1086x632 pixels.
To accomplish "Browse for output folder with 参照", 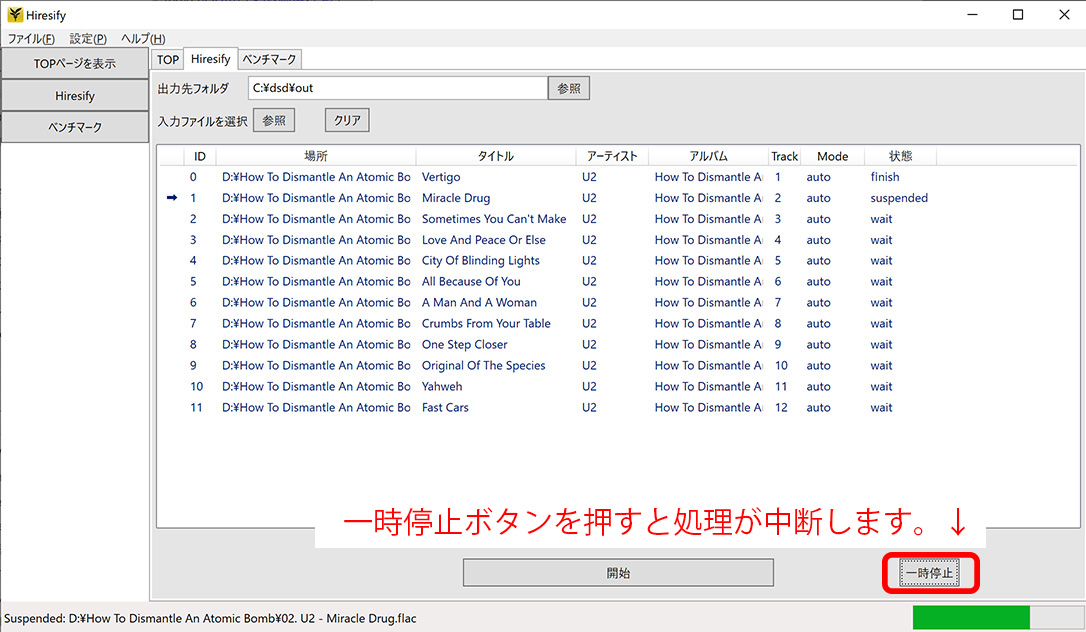I will [x=569, y=88].
